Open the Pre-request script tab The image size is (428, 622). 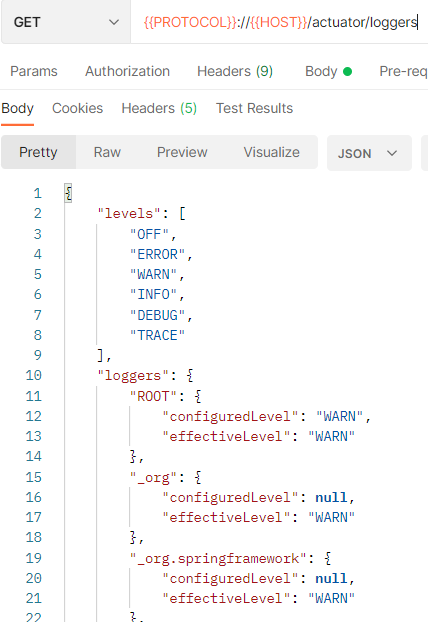[x=403, y=71]
